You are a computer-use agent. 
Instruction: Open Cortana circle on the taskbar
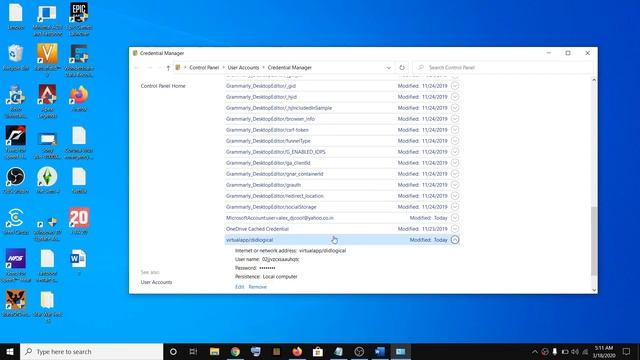(x=173, y=351)
